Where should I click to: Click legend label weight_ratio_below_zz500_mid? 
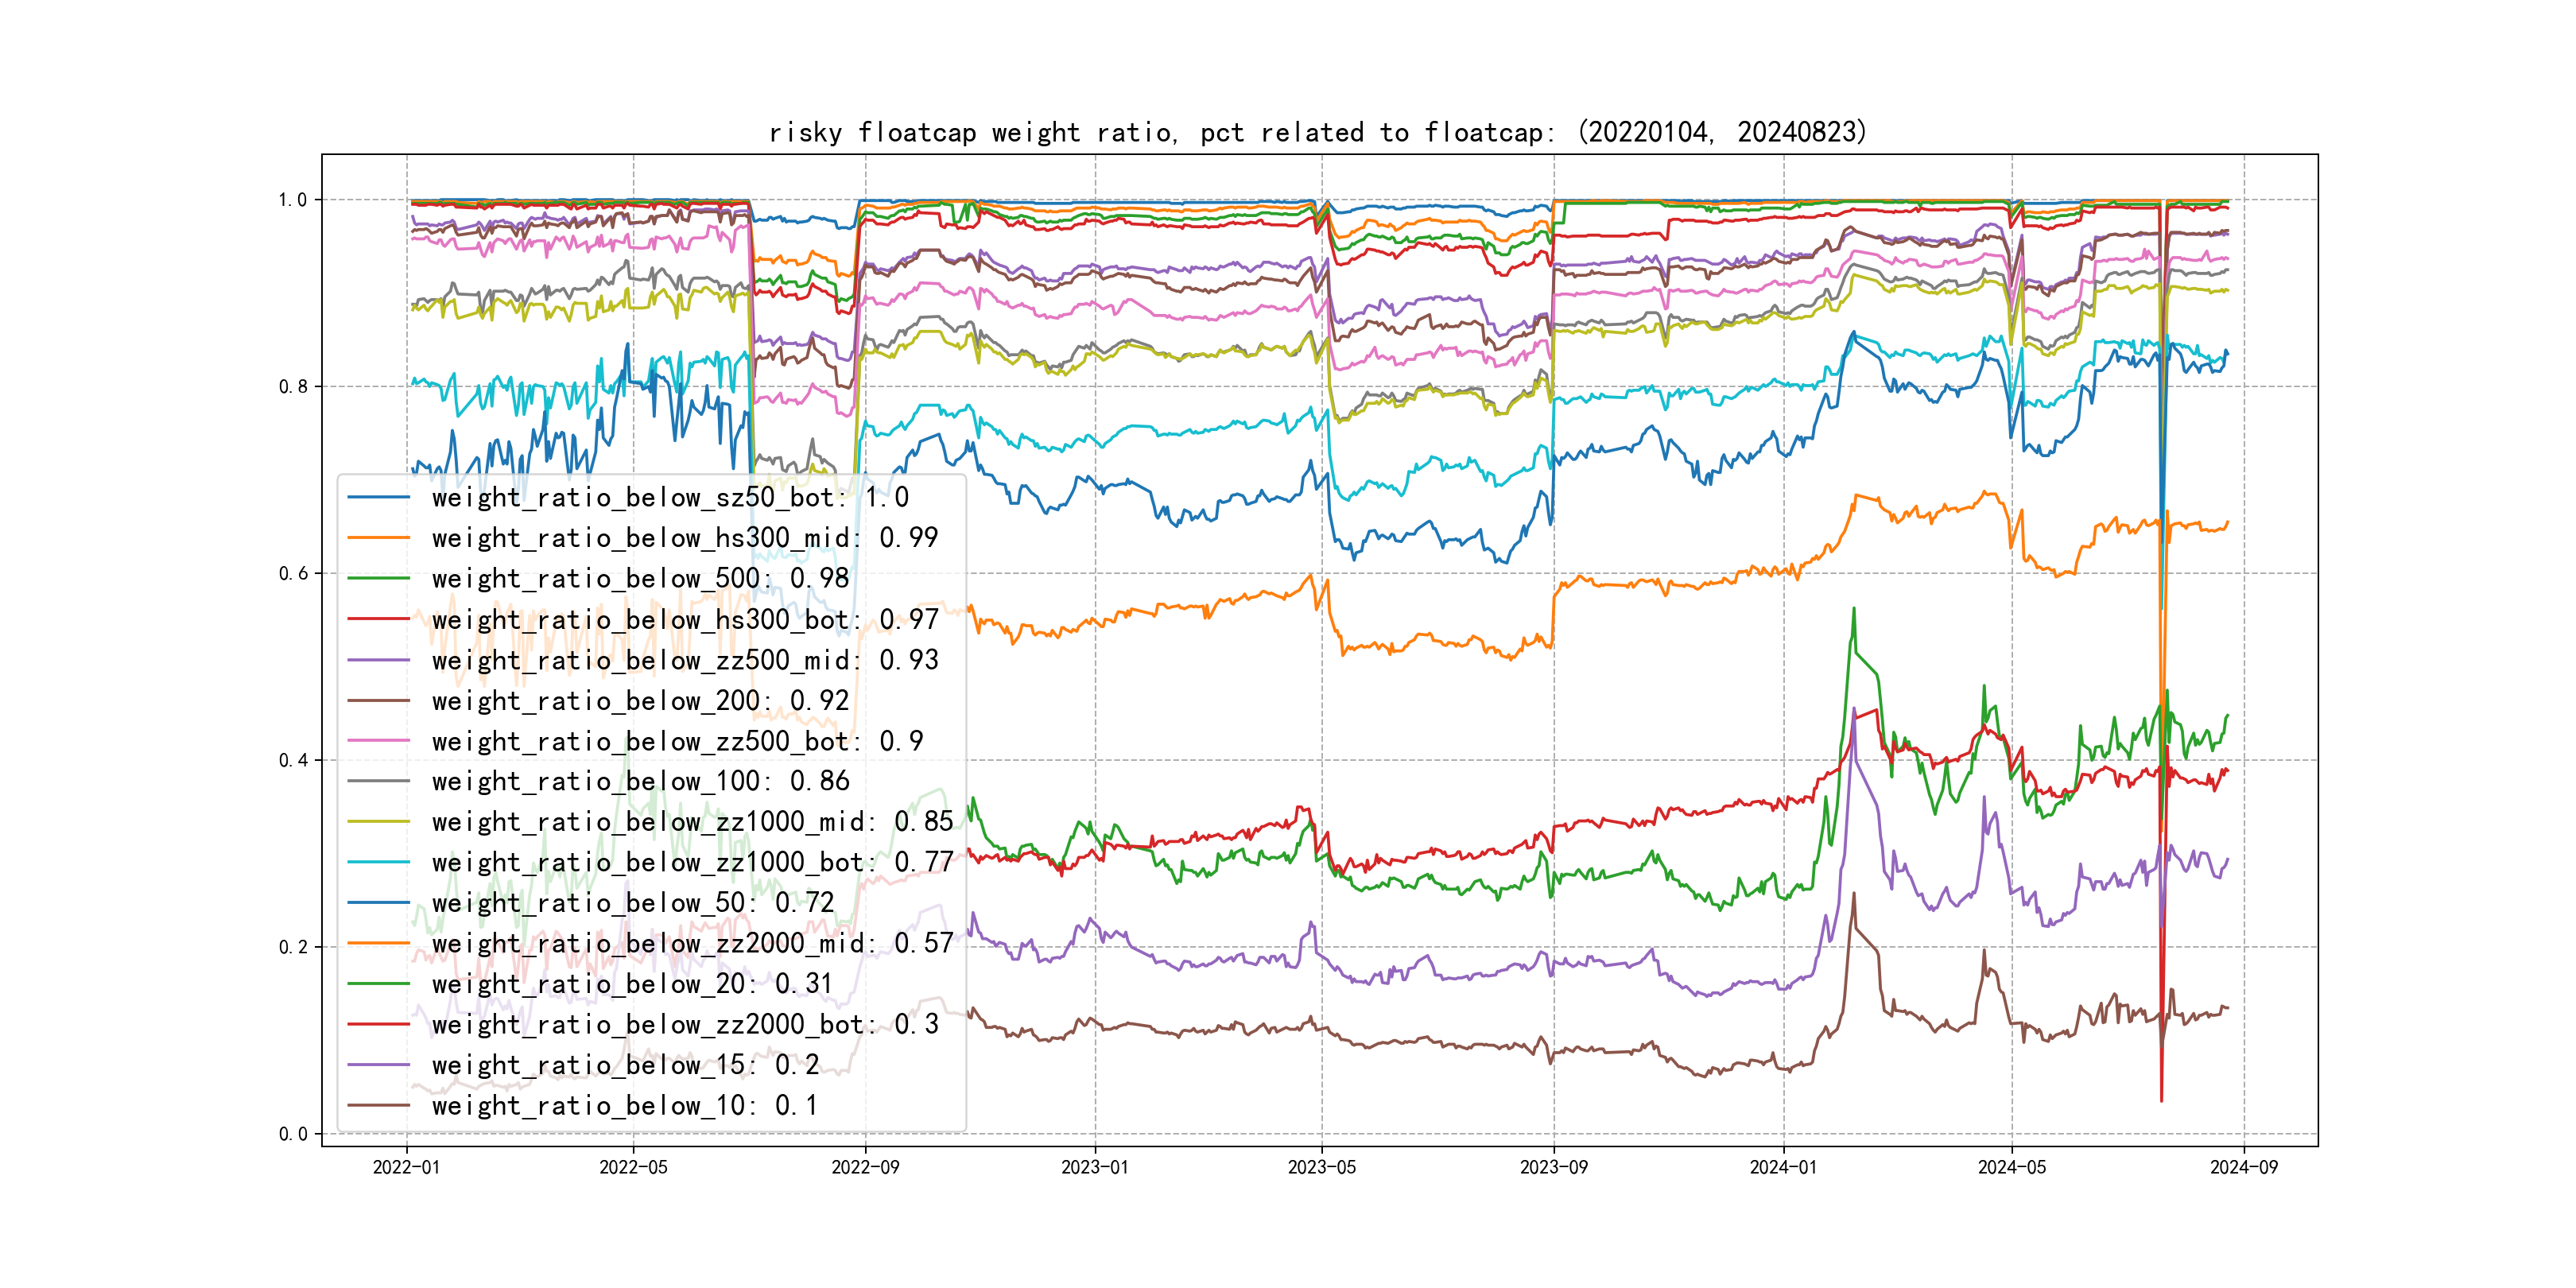(684, 660)
